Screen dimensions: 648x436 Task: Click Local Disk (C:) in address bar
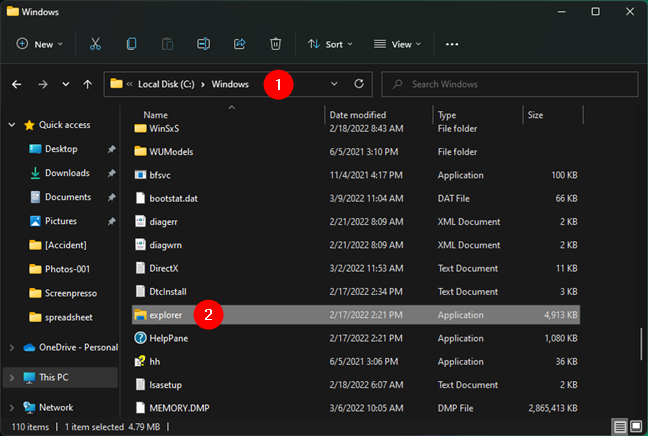166,84
